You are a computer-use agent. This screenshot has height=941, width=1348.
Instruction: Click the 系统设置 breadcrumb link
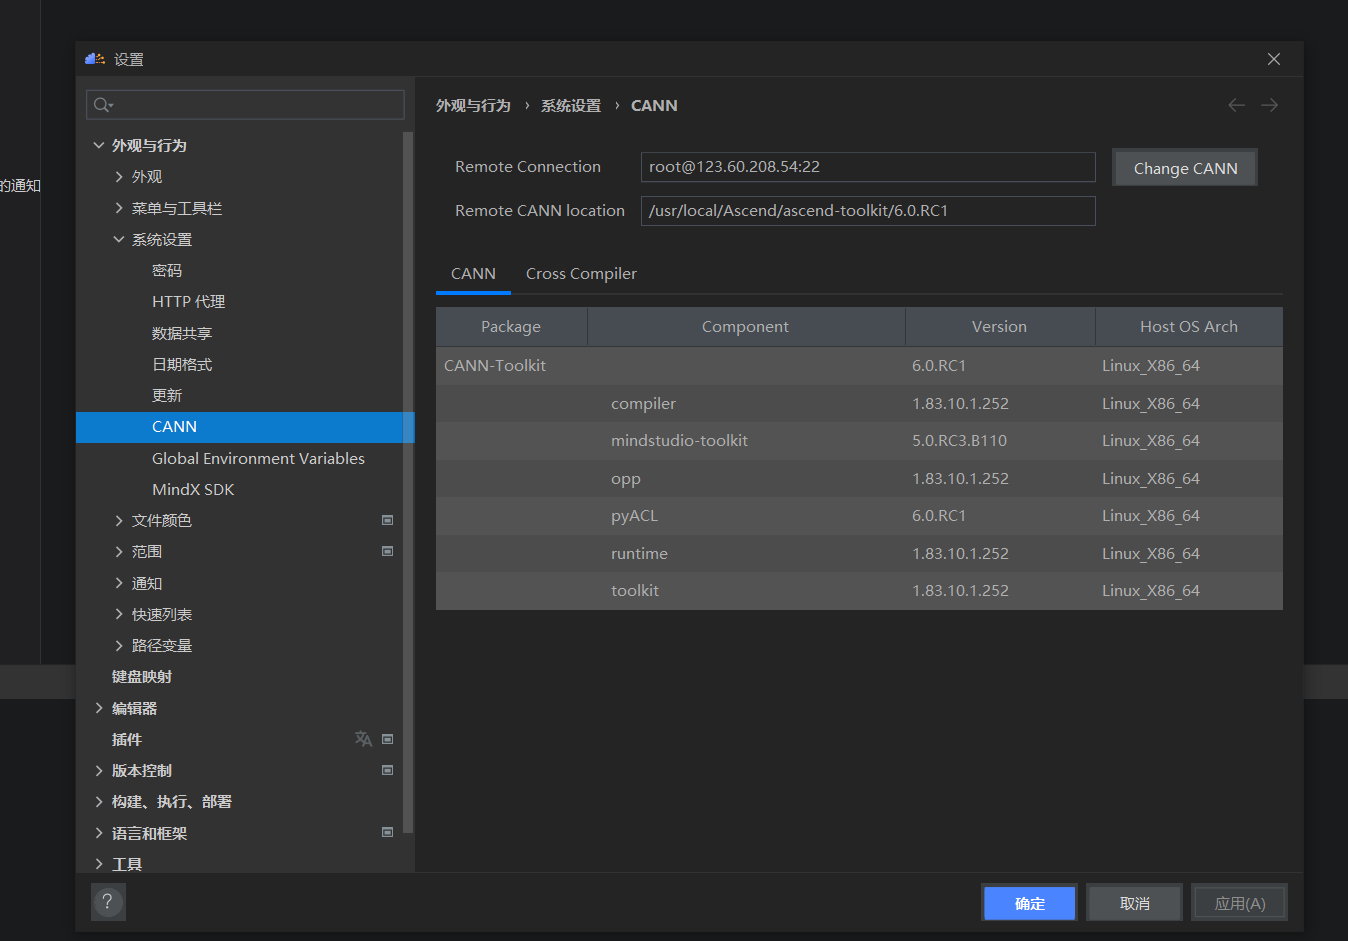[x=571, y=105]
